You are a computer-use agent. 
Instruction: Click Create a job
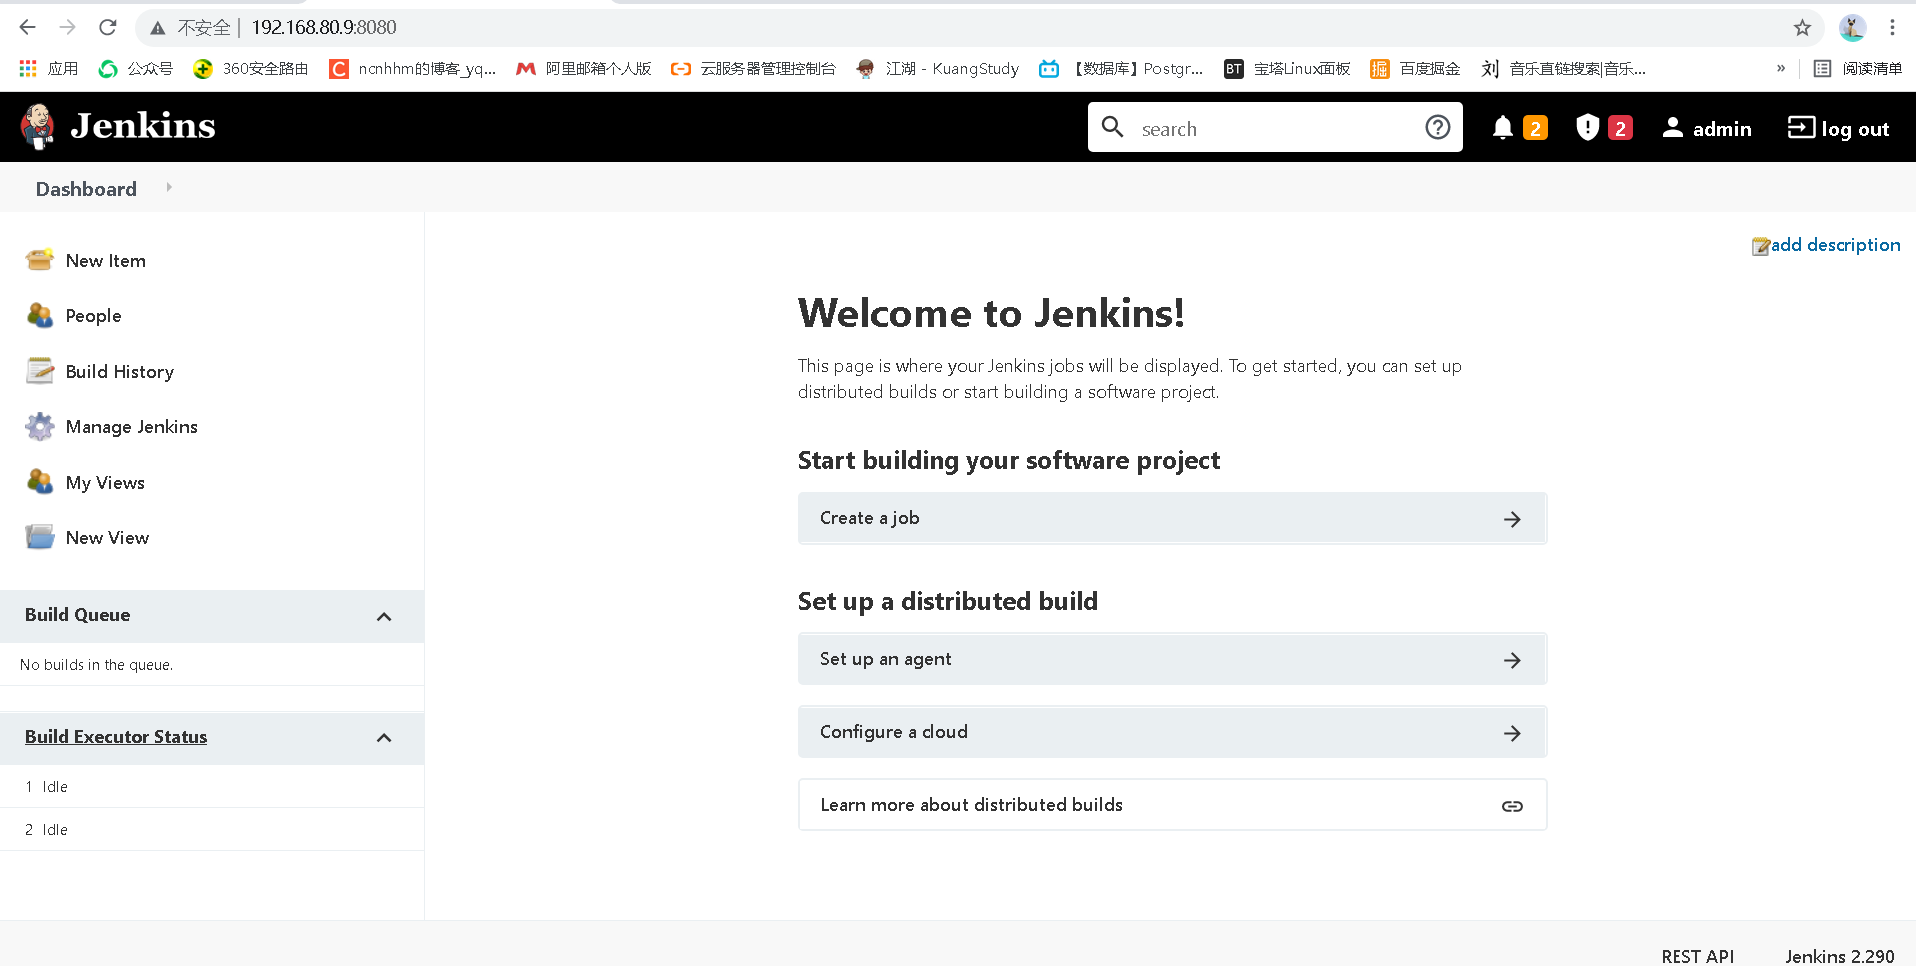1172,518
